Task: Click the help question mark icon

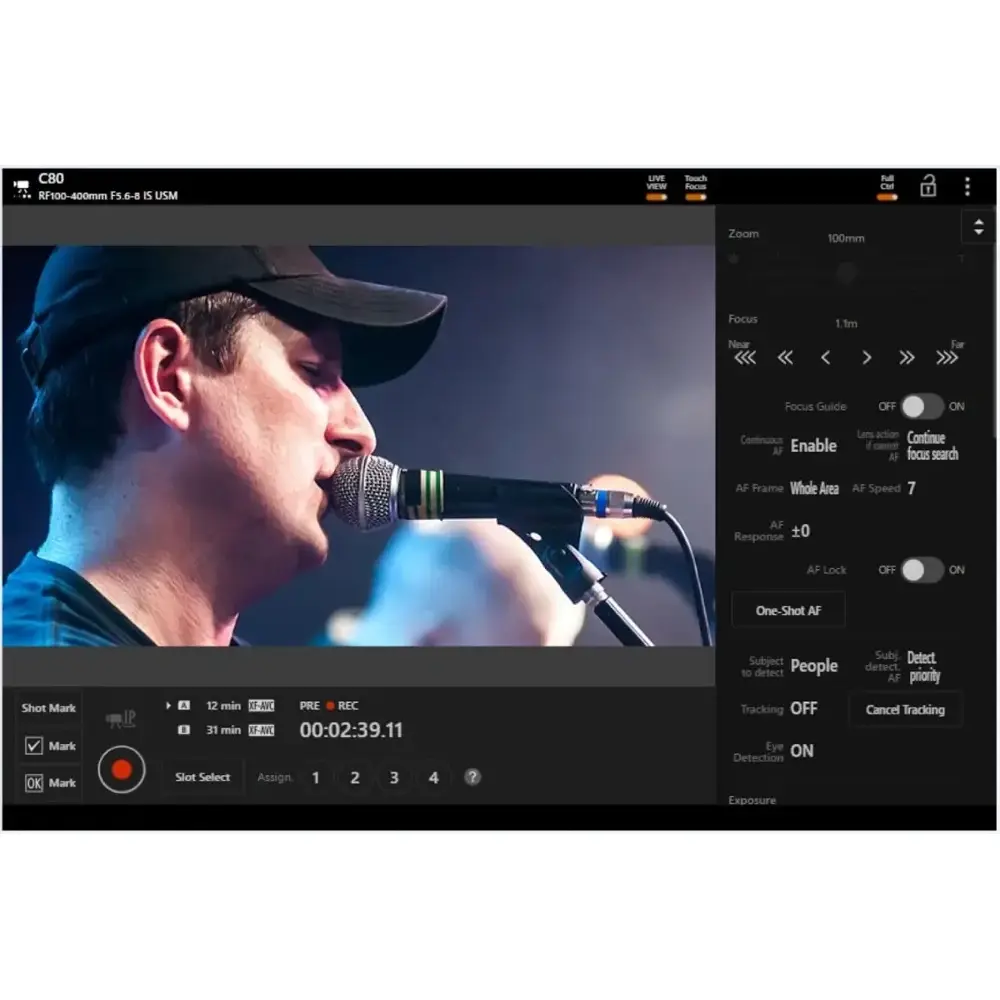Action: pos(472,777)
